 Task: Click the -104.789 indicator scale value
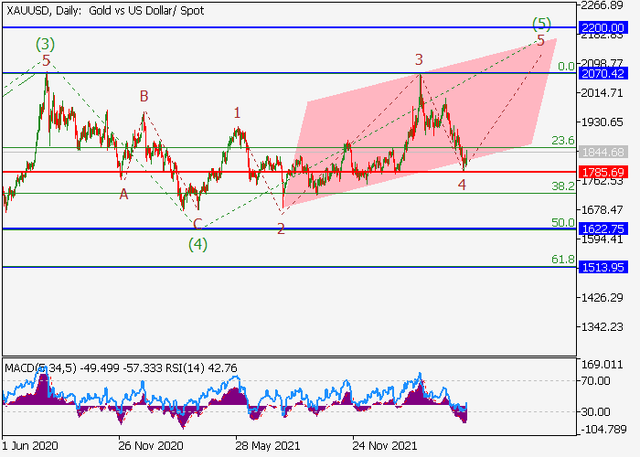click(x=603, y=429)
